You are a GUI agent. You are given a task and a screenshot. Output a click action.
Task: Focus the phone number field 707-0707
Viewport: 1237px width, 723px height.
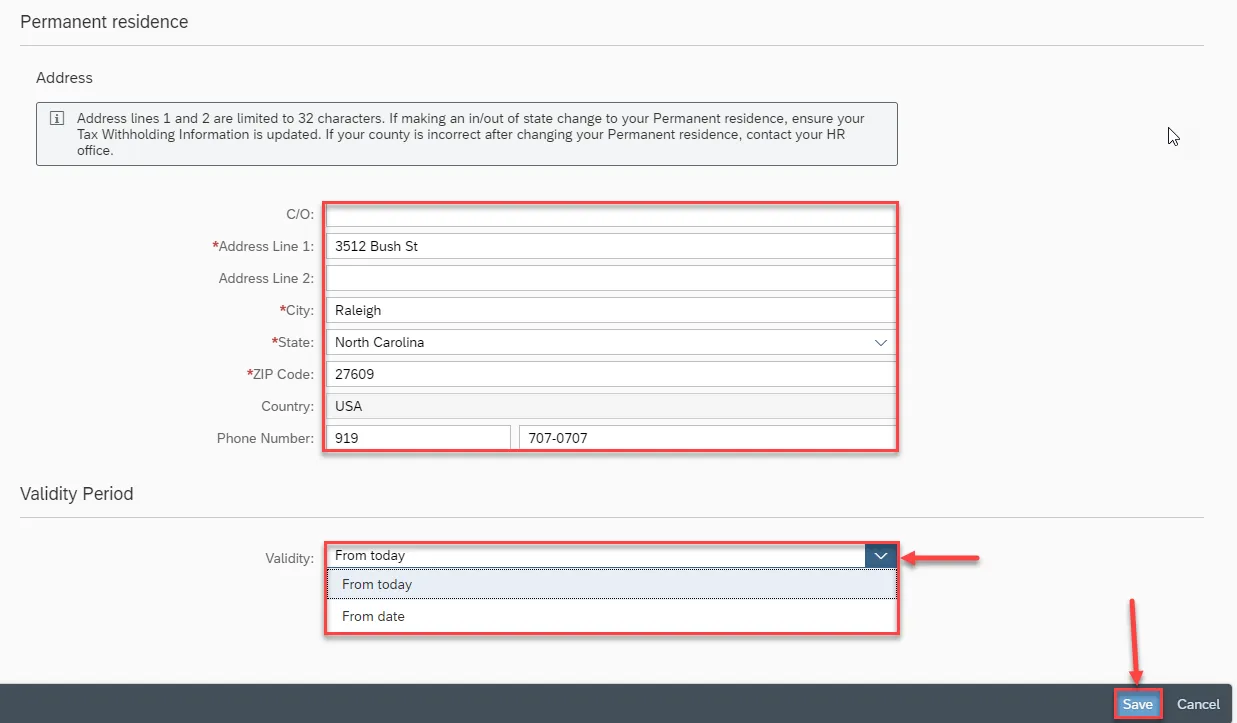(x=706, y=438)
